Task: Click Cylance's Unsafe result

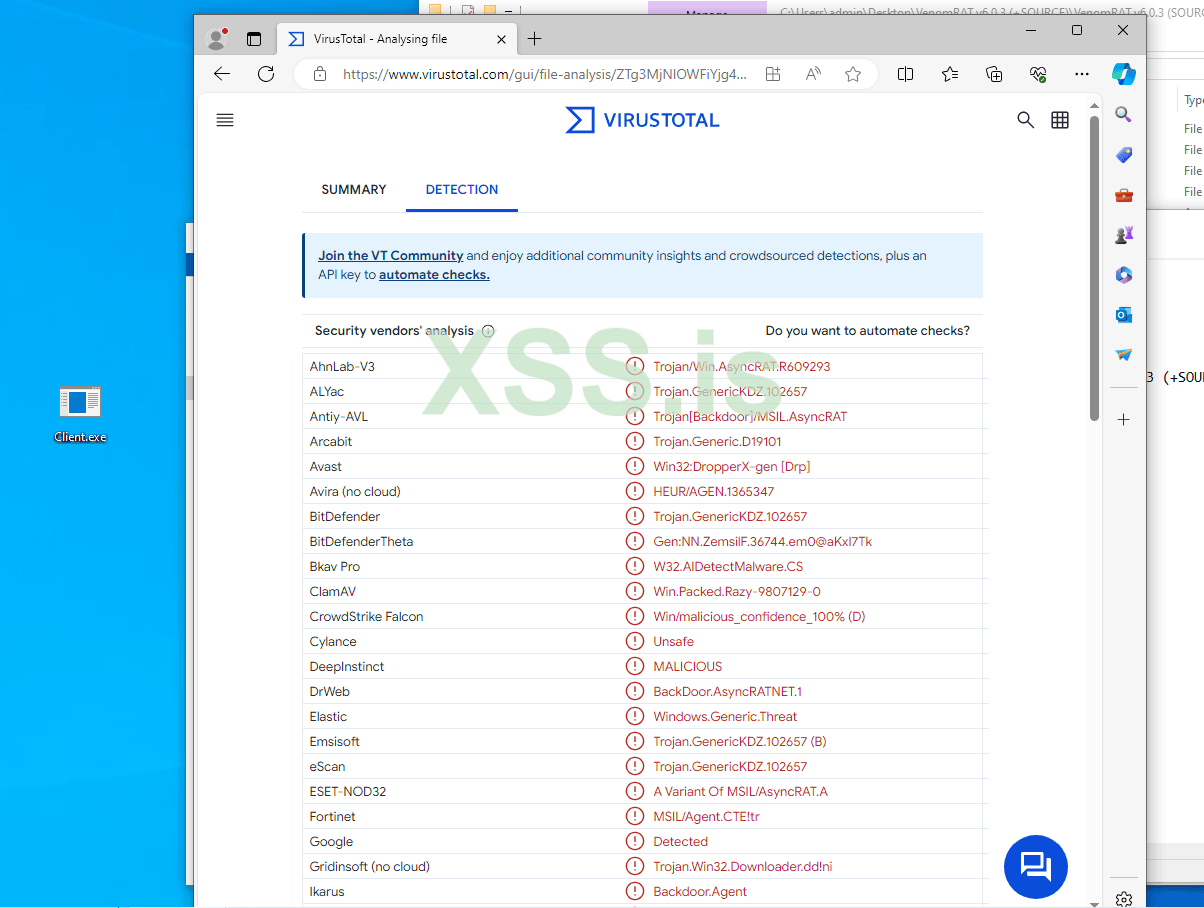Action: 674,642
